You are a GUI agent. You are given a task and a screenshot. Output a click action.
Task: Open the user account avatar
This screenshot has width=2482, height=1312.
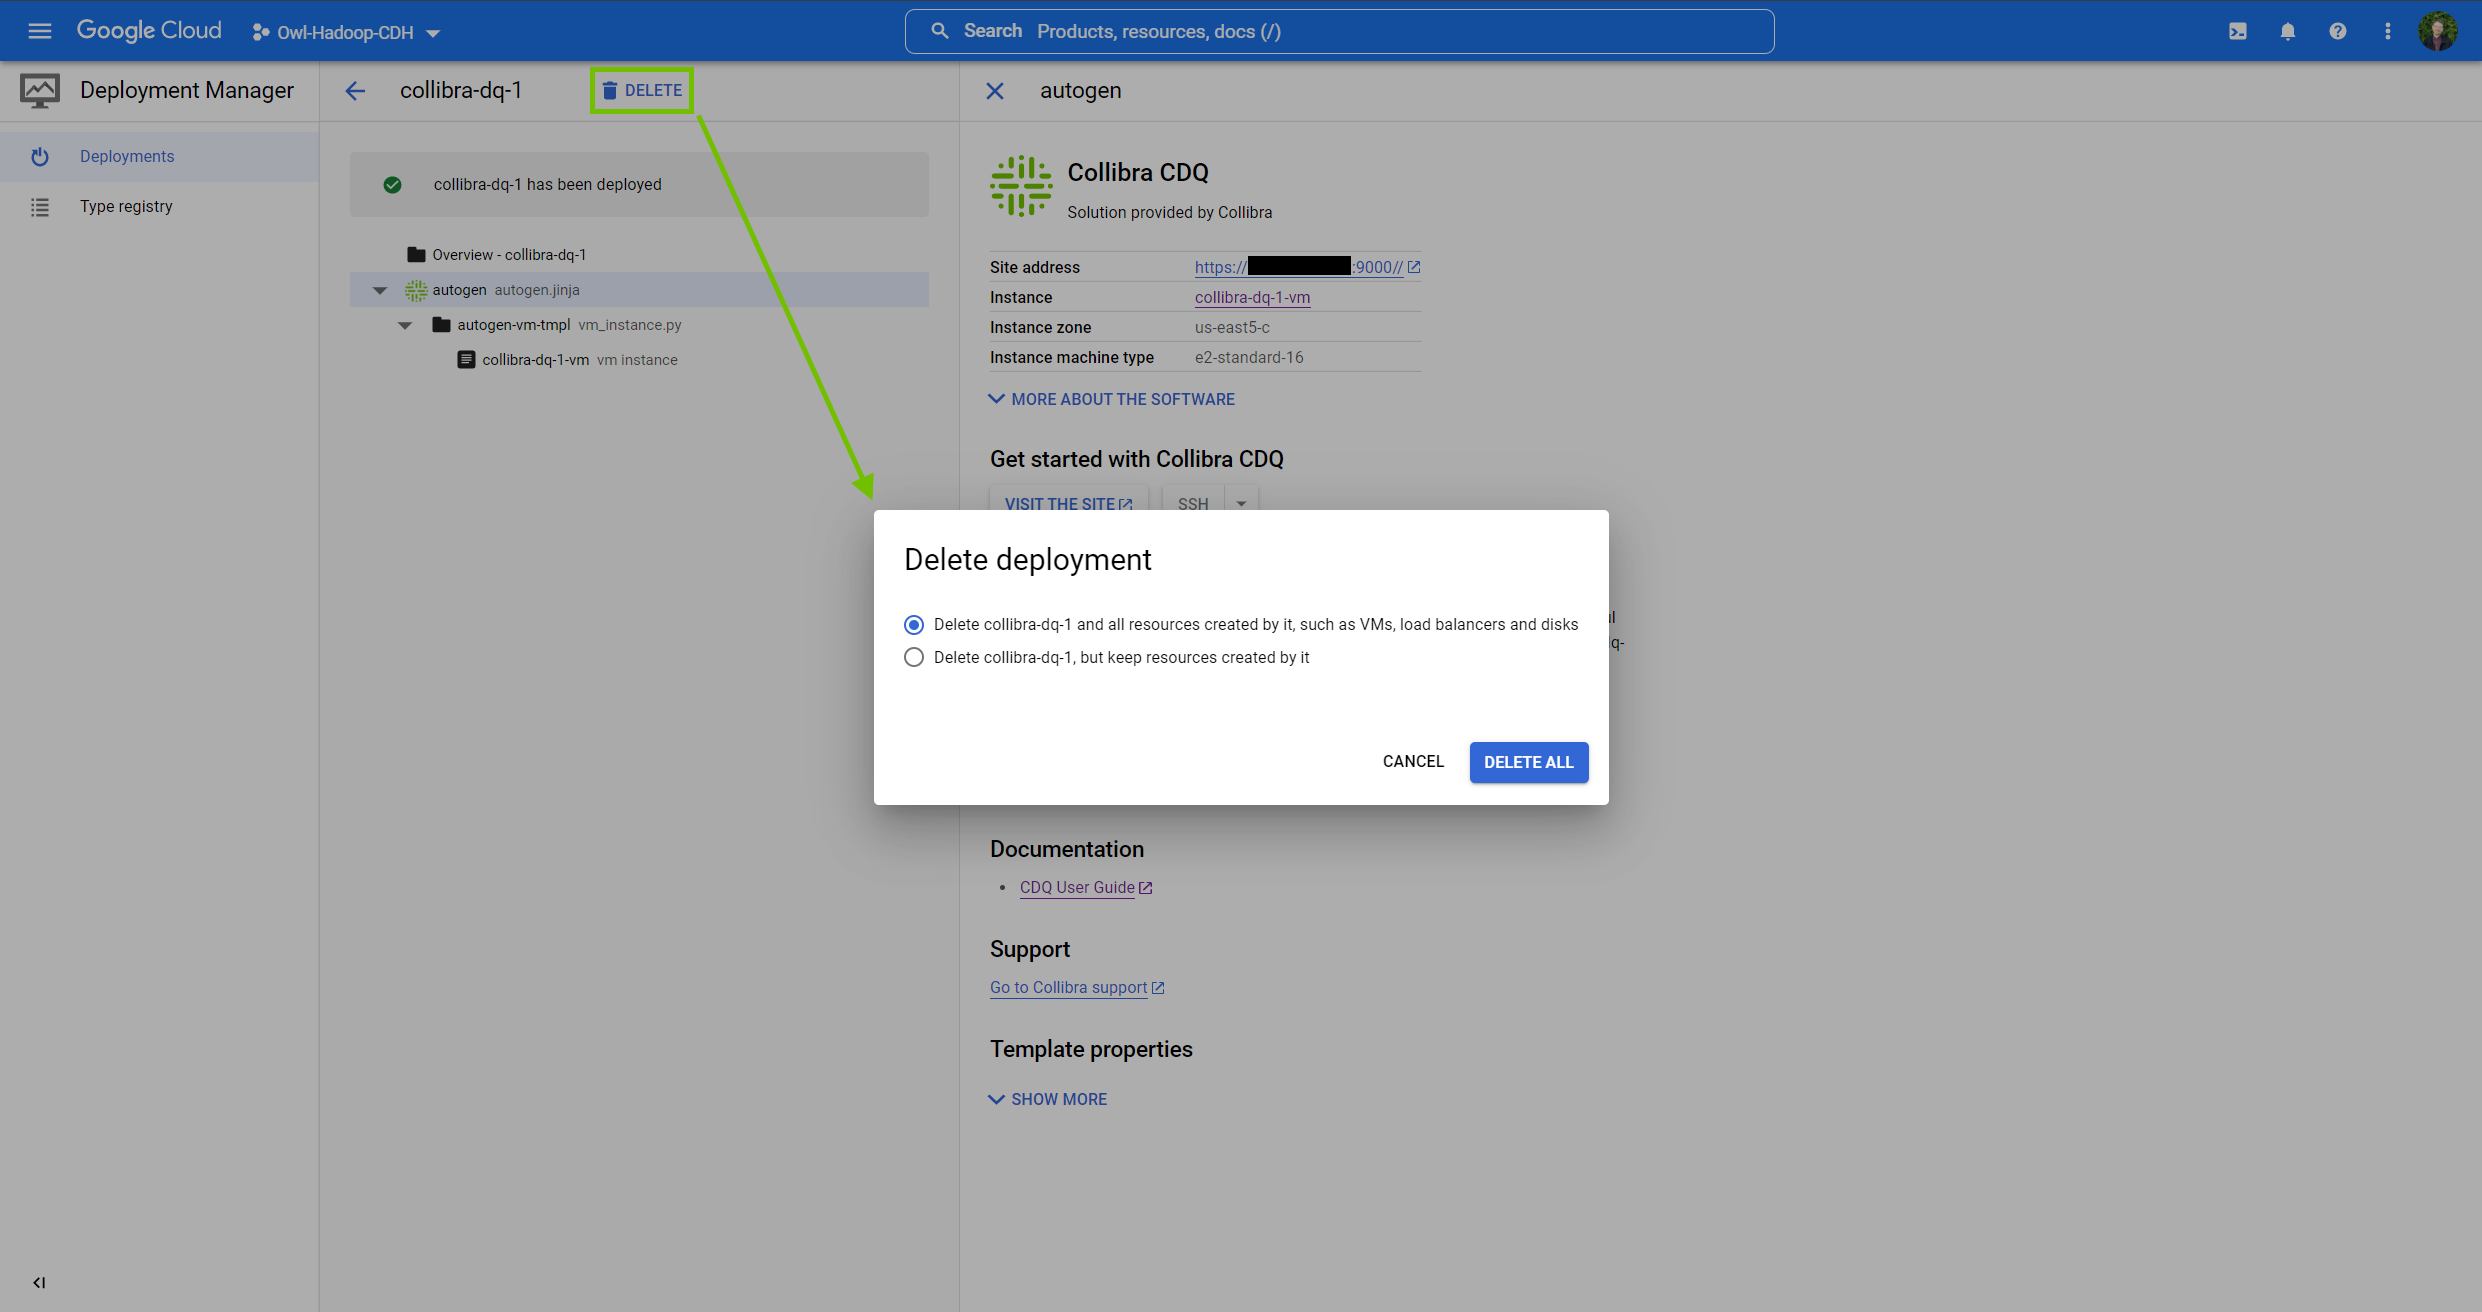click(x=2438, y=31)
